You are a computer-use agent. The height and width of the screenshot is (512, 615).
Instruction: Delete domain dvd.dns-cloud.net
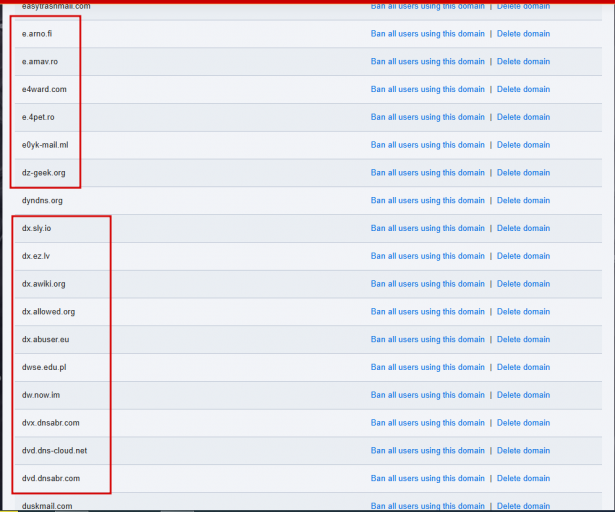pyautogui.click(x=523, y=452)
